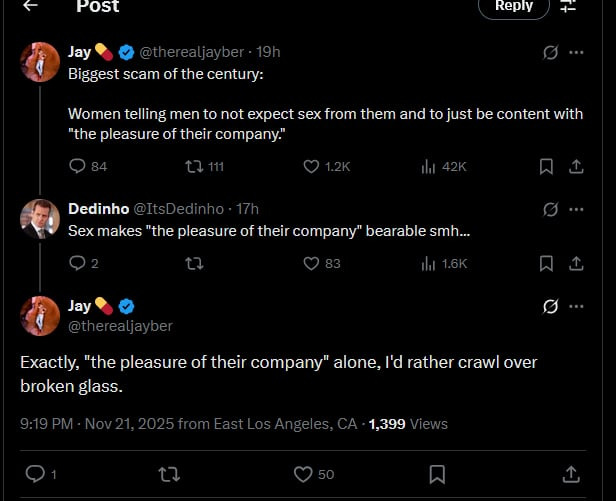This screenshot has height=501, width=616.
Task: Repost Jay's post with 111 reposts
Action: pos(195,167)
